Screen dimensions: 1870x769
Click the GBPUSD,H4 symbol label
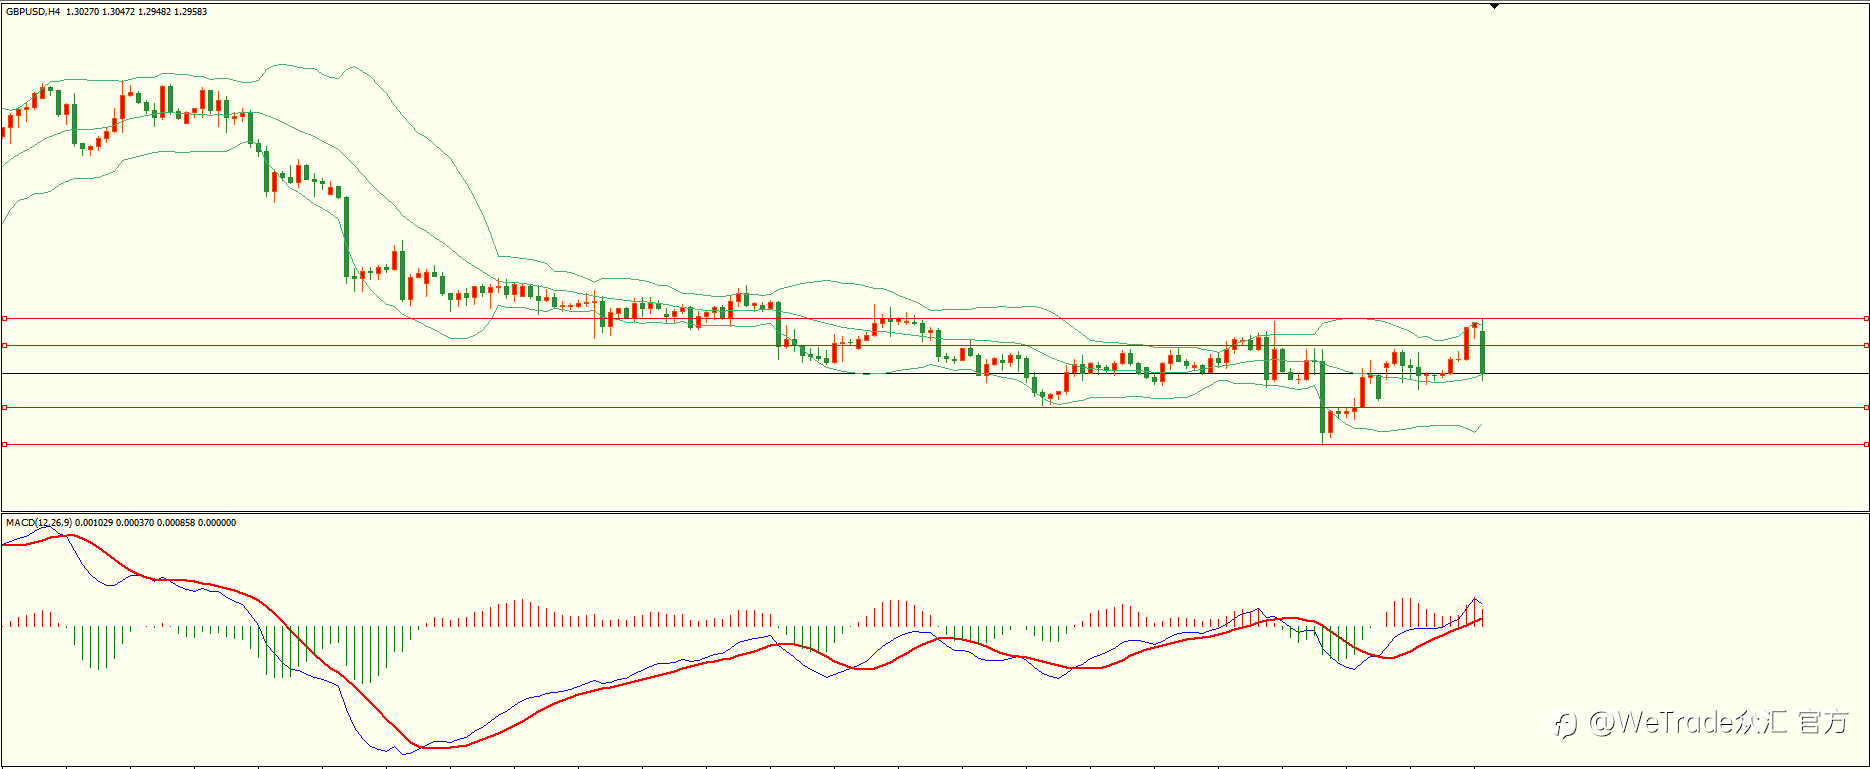coord(33,12)
